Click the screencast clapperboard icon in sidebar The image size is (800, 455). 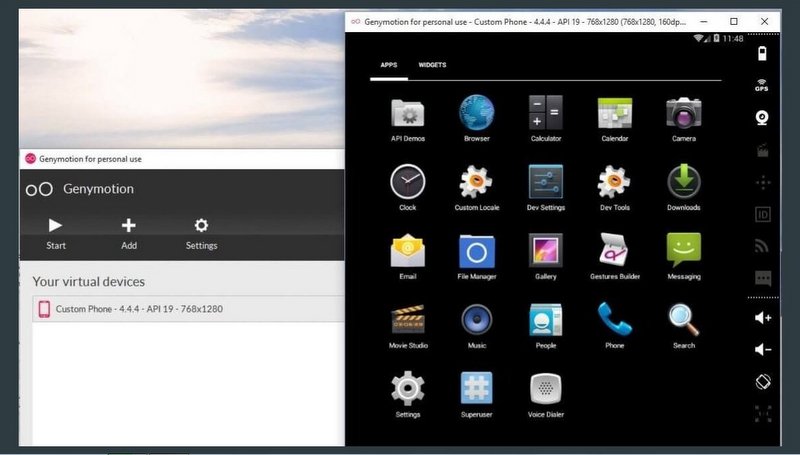[x=763, y=150]
